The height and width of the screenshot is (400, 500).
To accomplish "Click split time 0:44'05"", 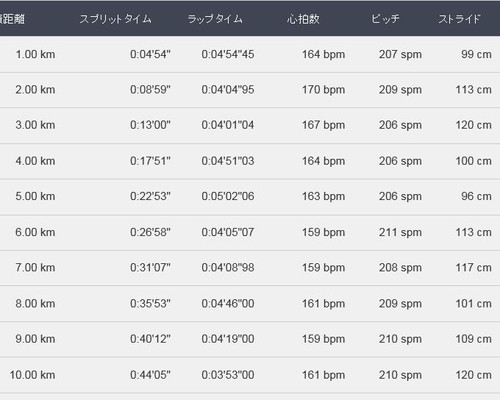I will click(x=150, y=375).
